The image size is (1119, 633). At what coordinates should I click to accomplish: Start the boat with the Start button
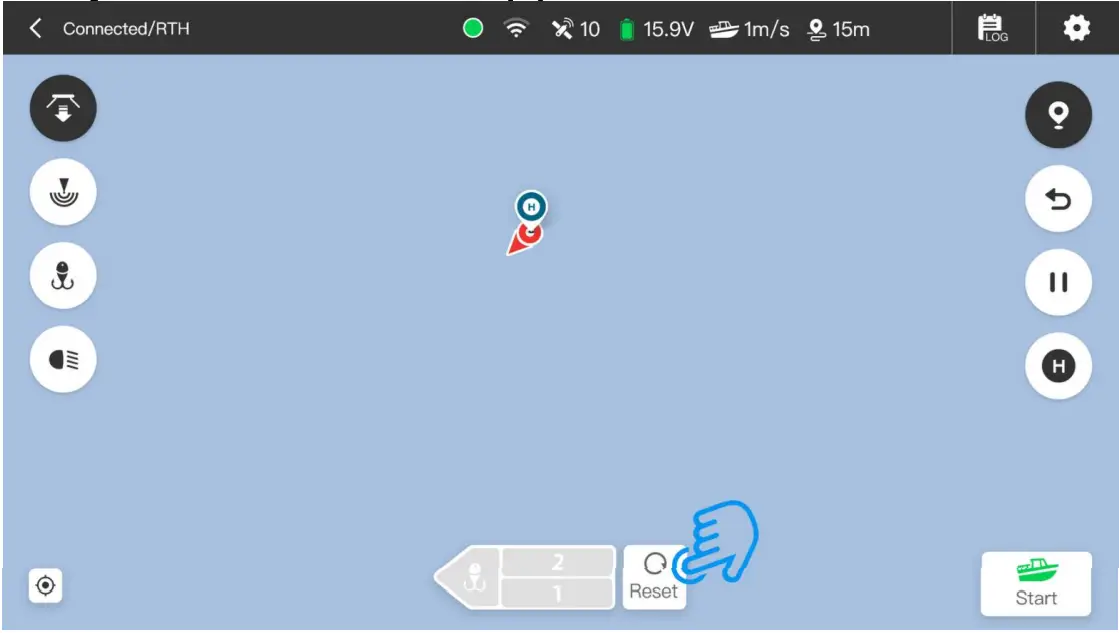pos(1036,584)
